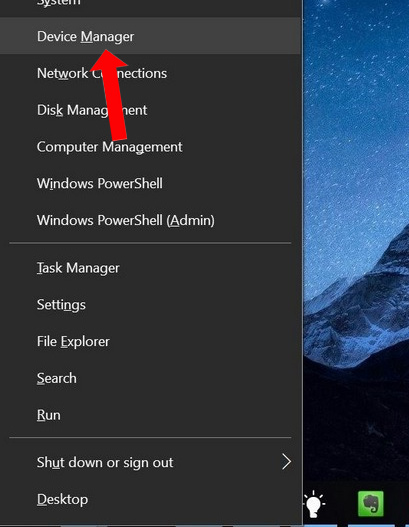Open Settings from the menu
This screenshot has height=527, width=409.
pyautogui.click(x=150, y=305)
